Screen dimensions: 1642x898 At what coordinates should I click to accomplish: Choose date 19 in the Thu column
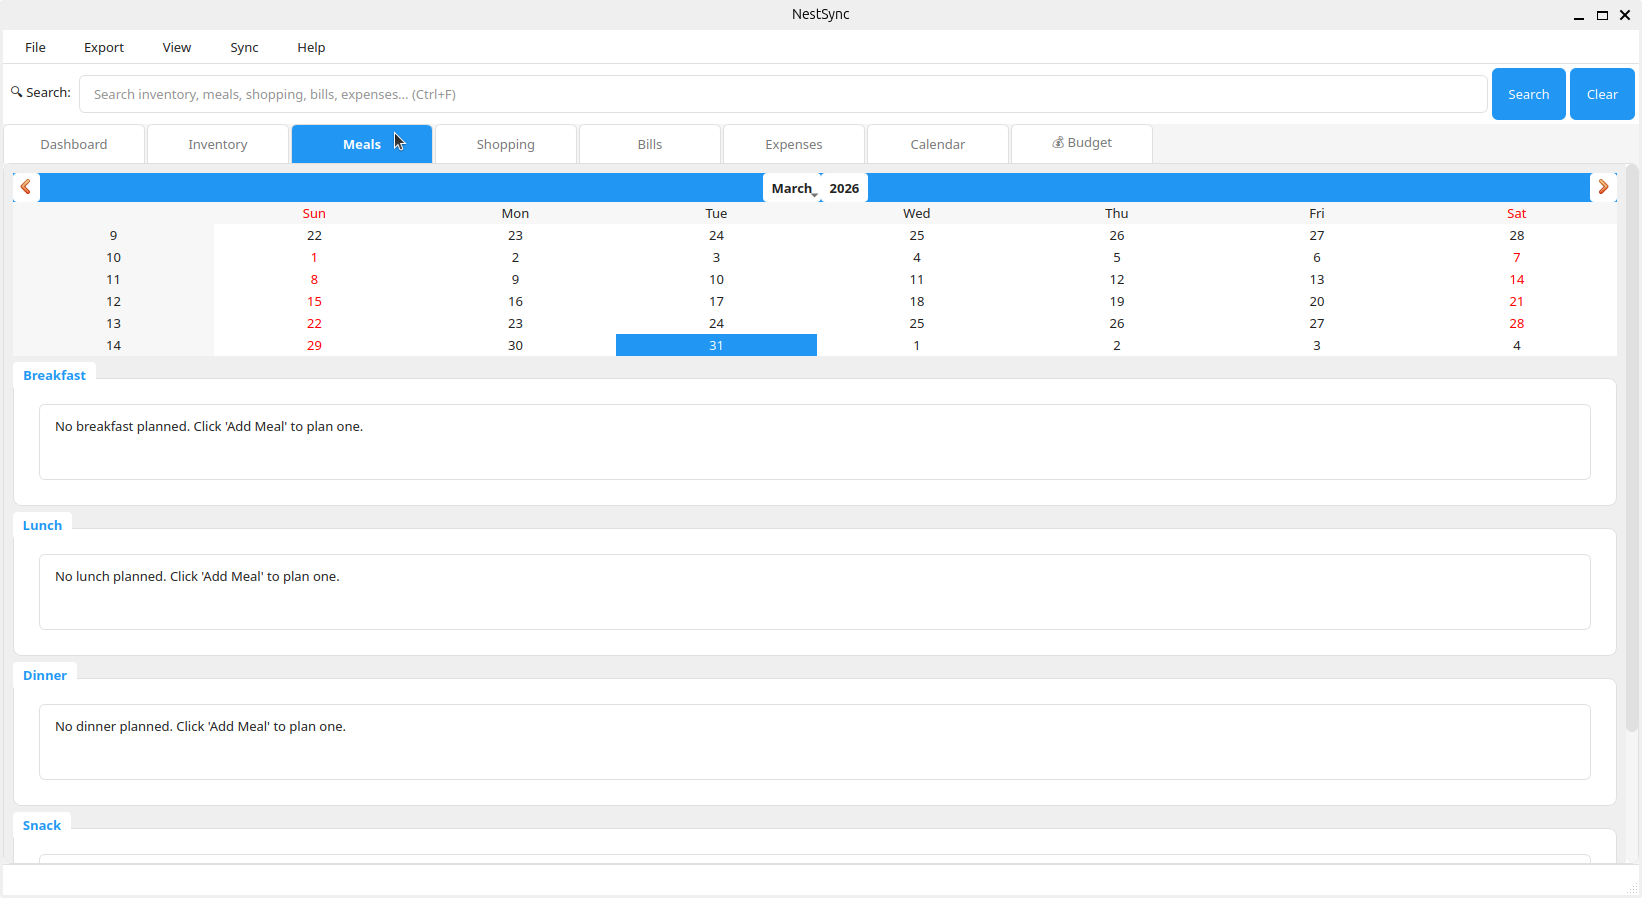coord(1117,301)
